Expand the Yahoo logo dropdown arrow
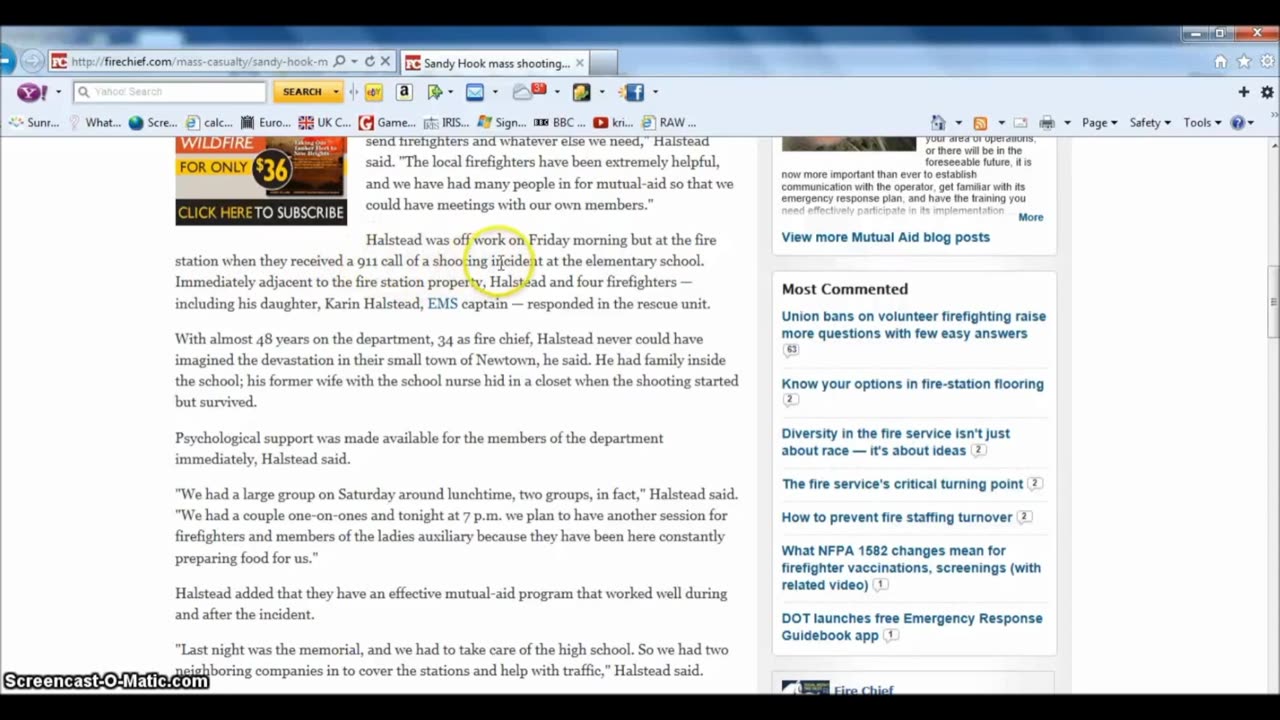This screenshot has height=720, width=1280. [x=58, y=92]
